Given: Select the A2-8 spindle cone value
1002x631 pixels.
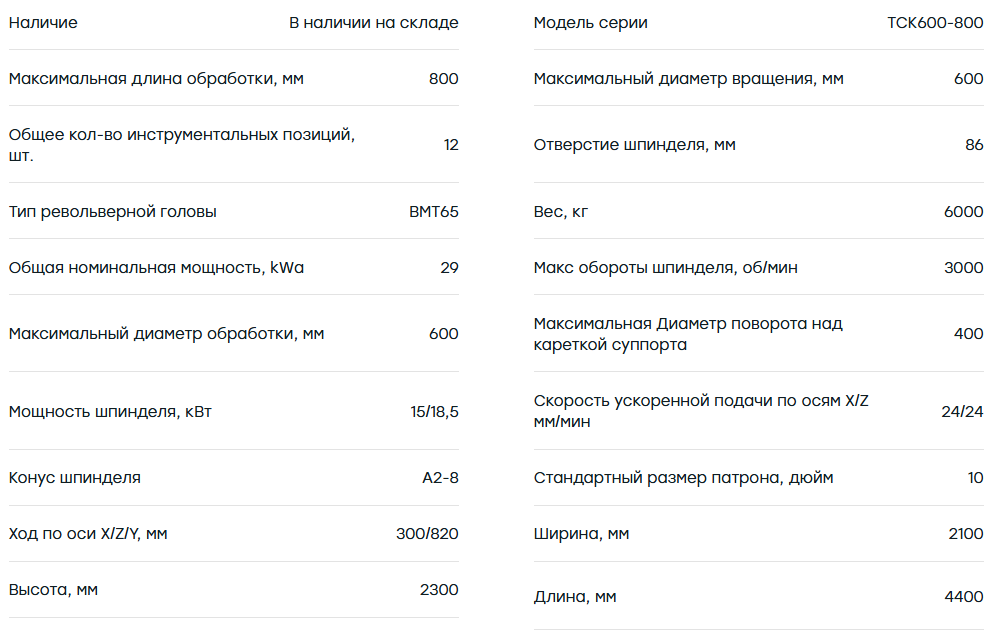Looking at the screenshot, I should (x=440, y=478).
